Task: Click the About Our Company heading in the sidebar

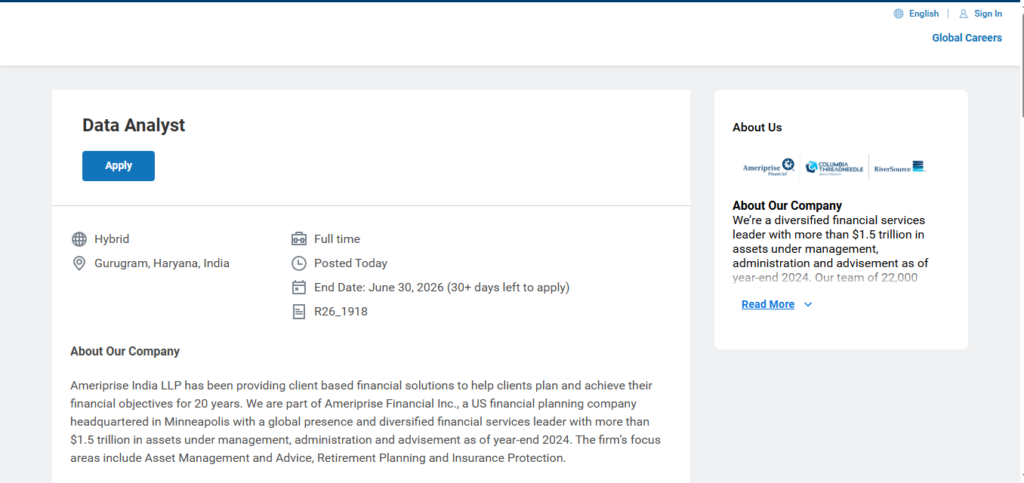Action: (787, 206)
